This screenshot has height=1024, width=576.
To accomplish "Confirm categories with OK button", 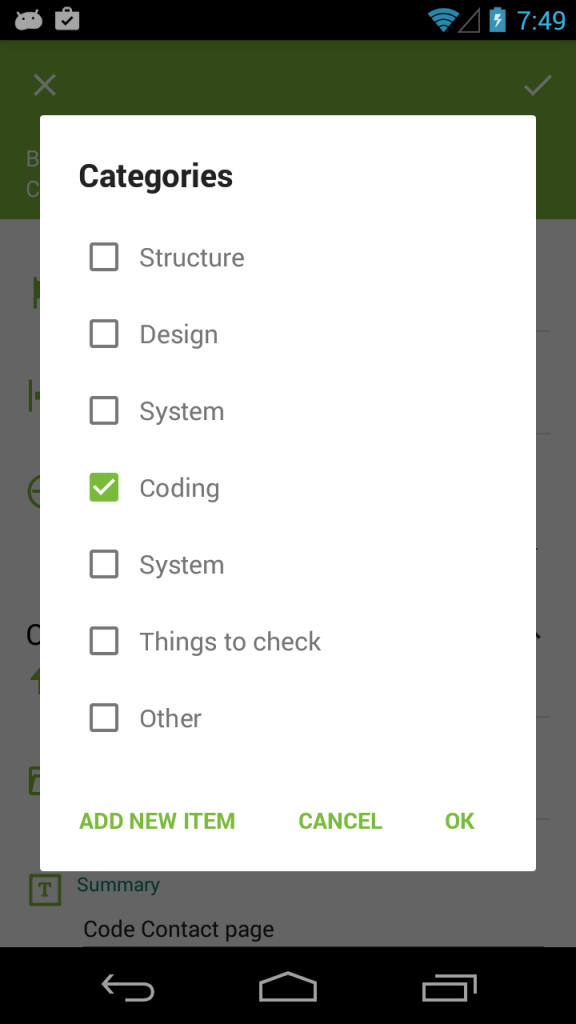I will coord(460,821).
